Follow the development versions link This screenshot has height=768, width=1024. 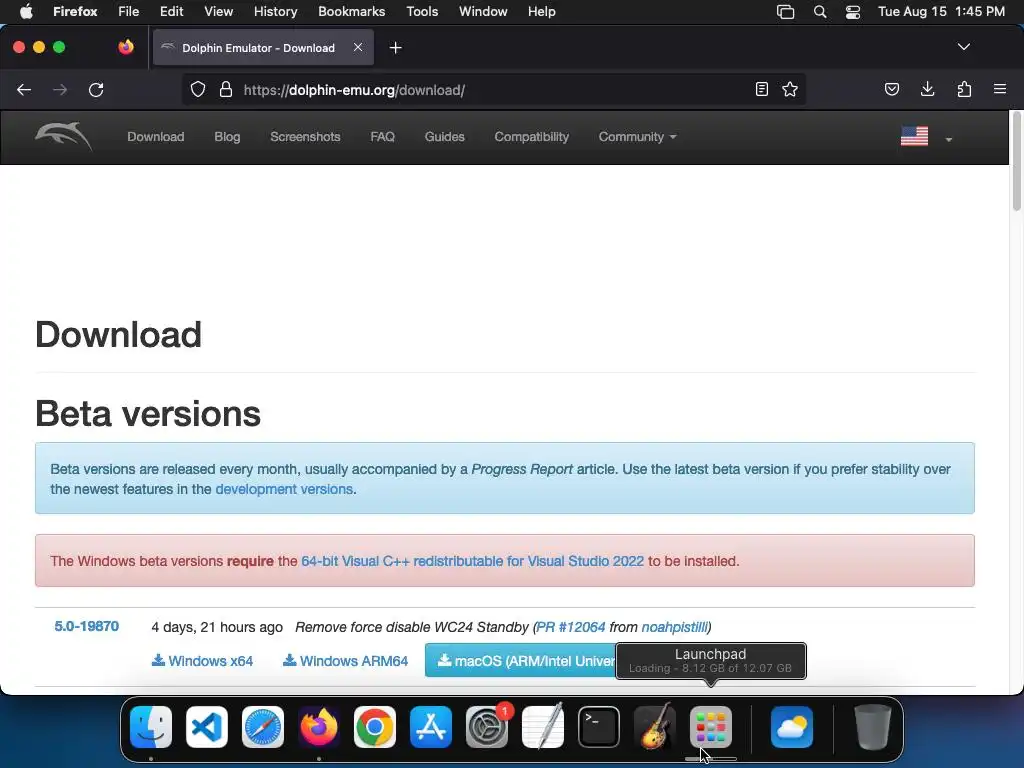(x=284, y=489)
